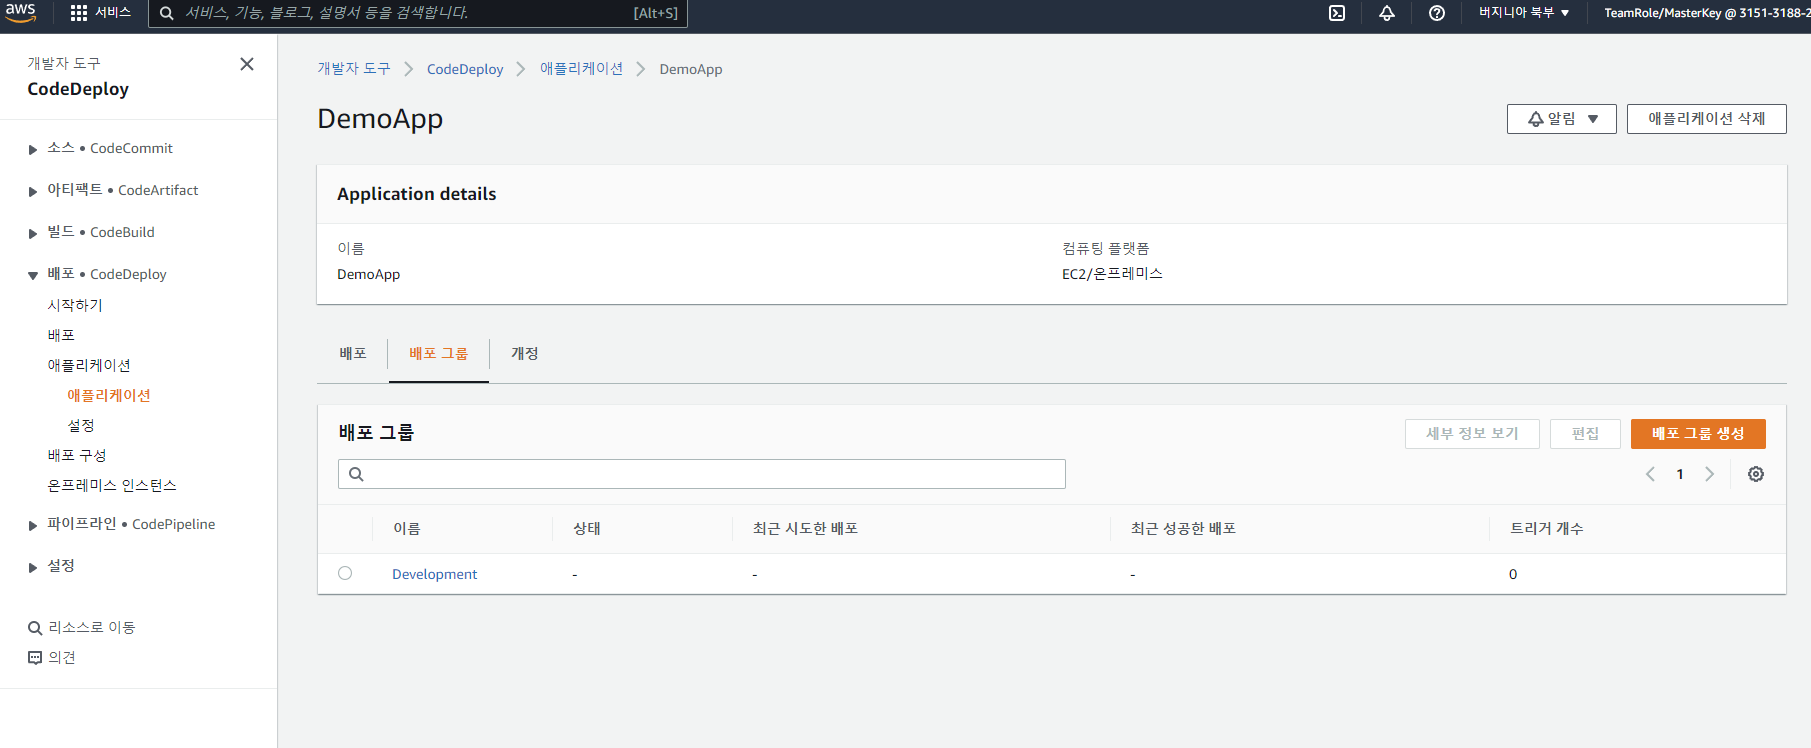Go to next page of deployment groups

1710,474
